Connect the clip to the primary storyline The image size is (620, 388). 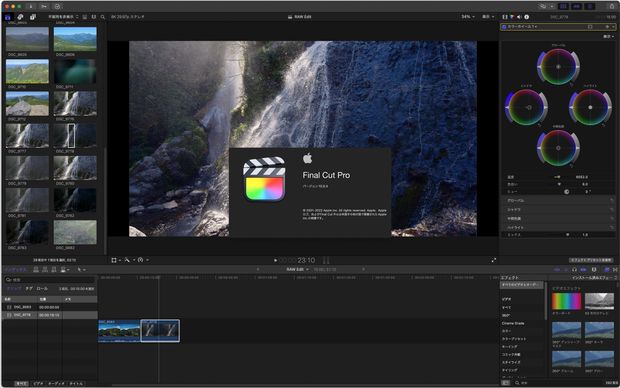36,270
